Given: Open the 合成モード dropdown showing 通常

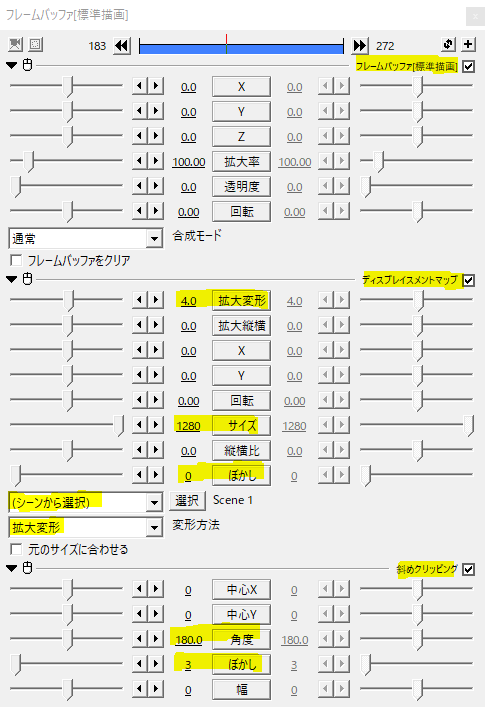Looking at the screenshot, I should (x=86, y=239).
